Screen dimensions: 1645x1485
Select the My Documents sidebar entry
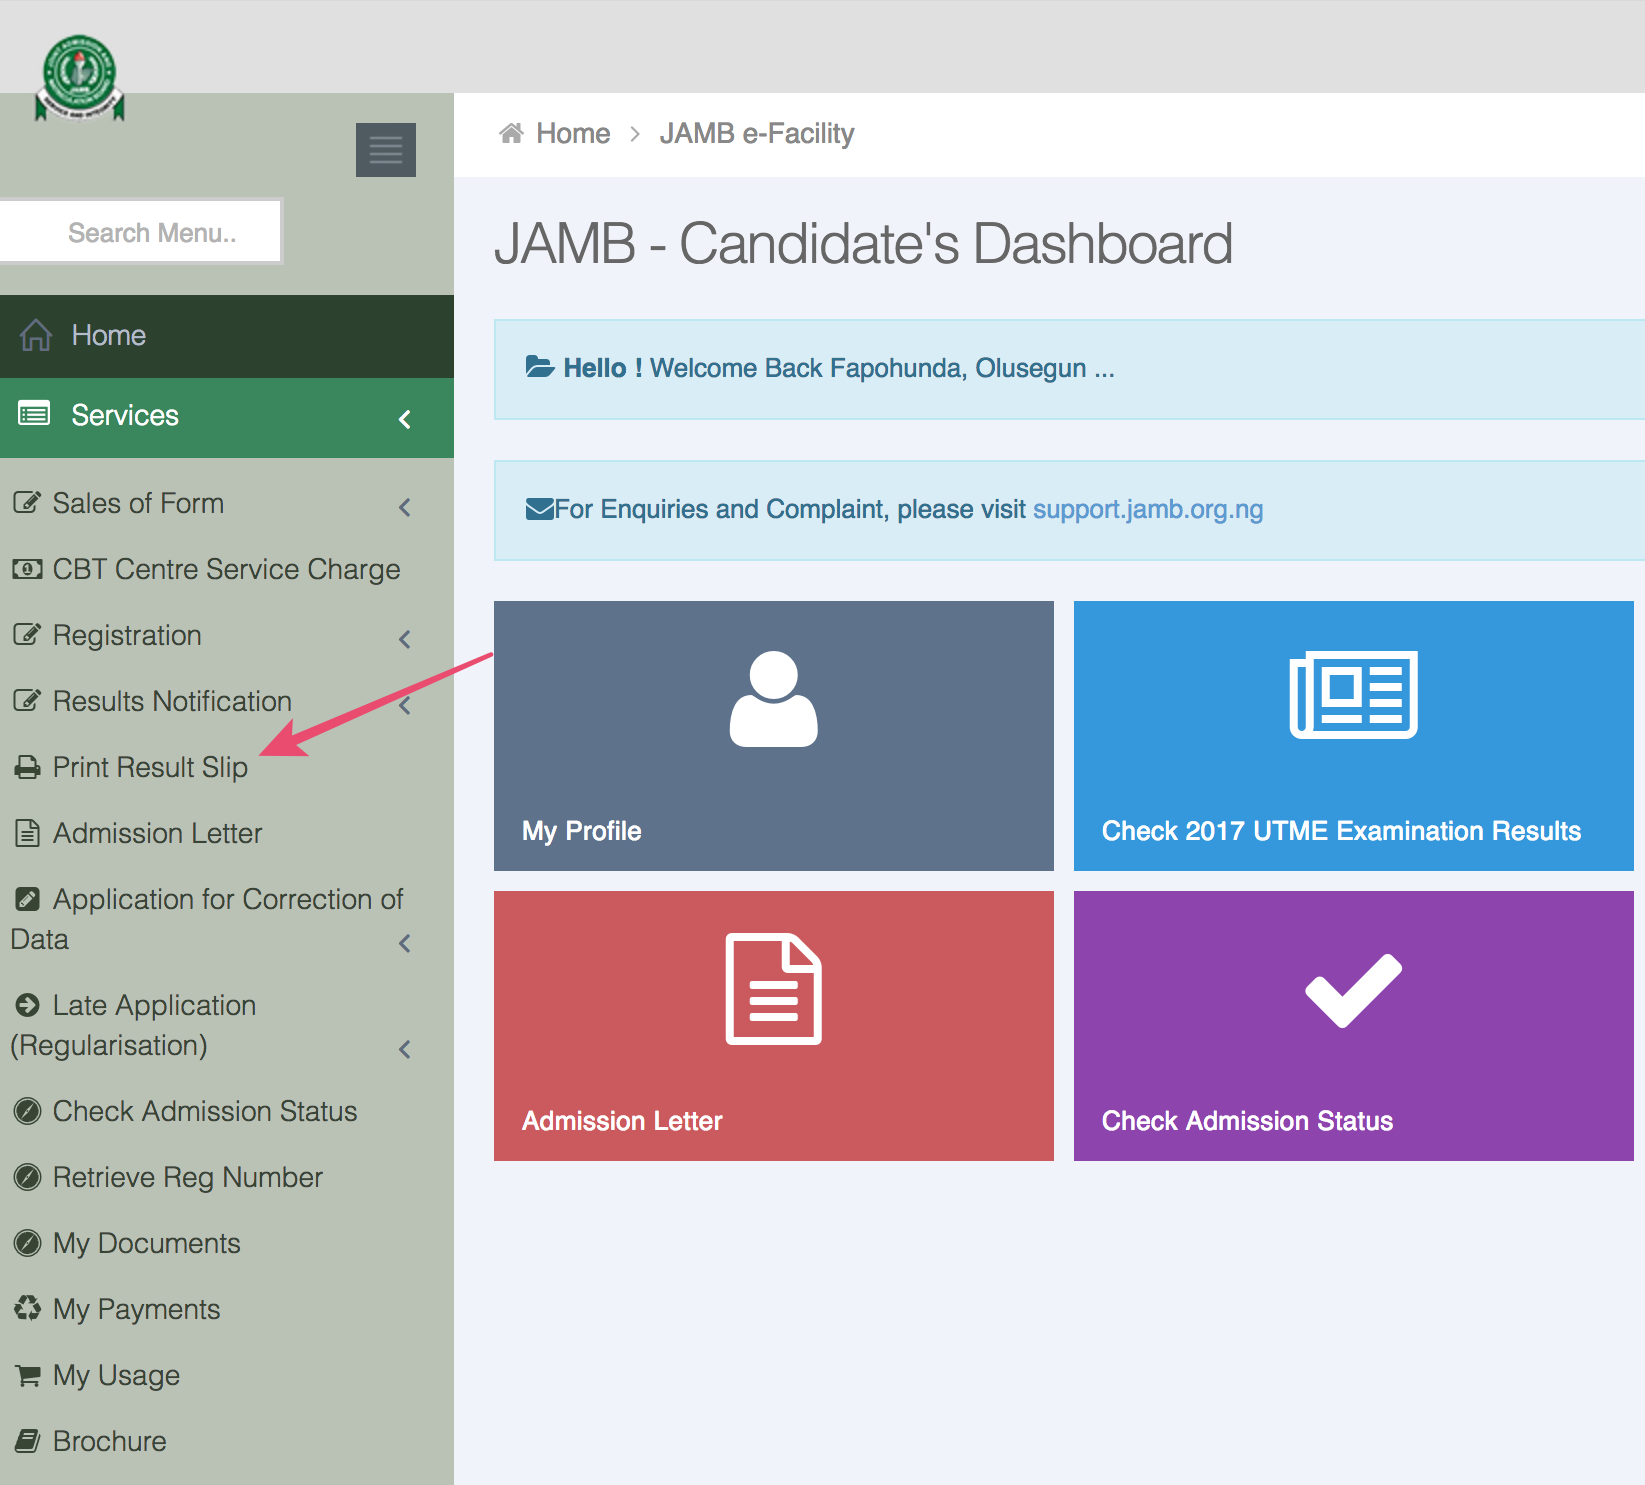(x=146, y=1243)
